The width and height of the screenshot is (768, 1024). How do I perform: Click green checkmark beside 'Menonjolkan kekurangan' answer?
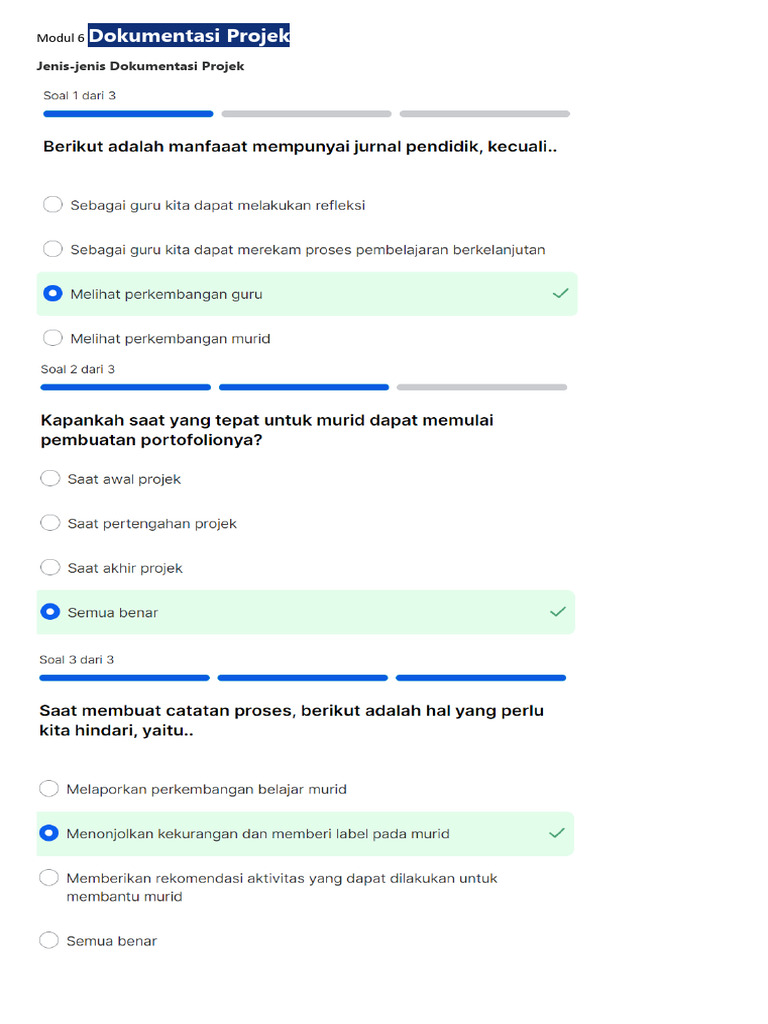click(x=557, y=833)
